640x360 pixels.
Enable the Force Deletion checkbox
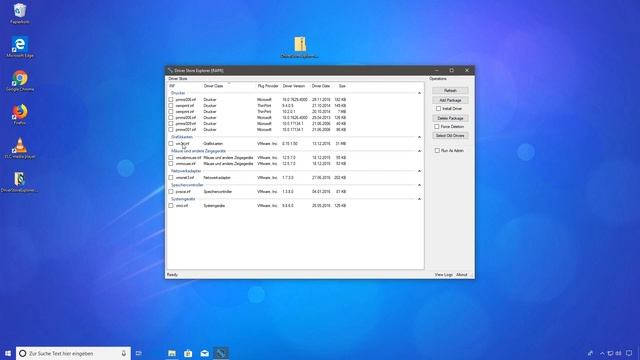[437, 127]
